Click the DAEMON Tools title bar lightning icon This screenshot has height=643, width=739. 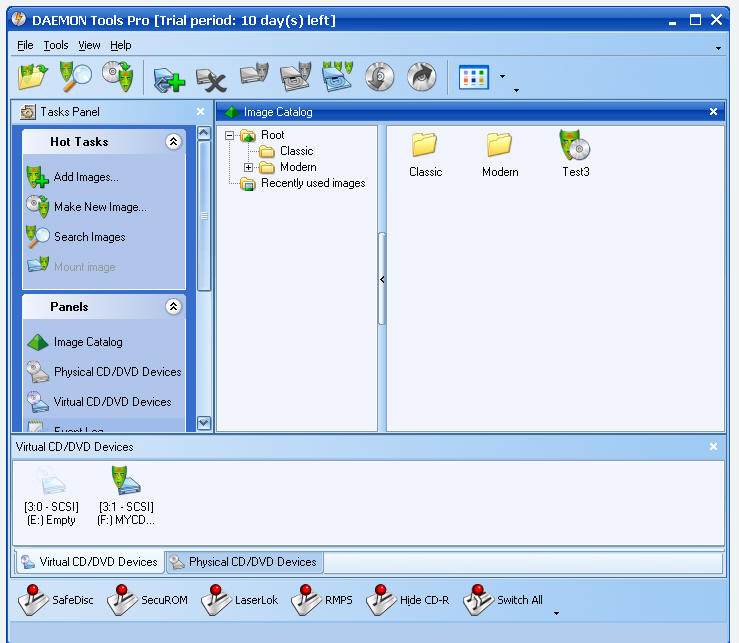coord(19,19)
